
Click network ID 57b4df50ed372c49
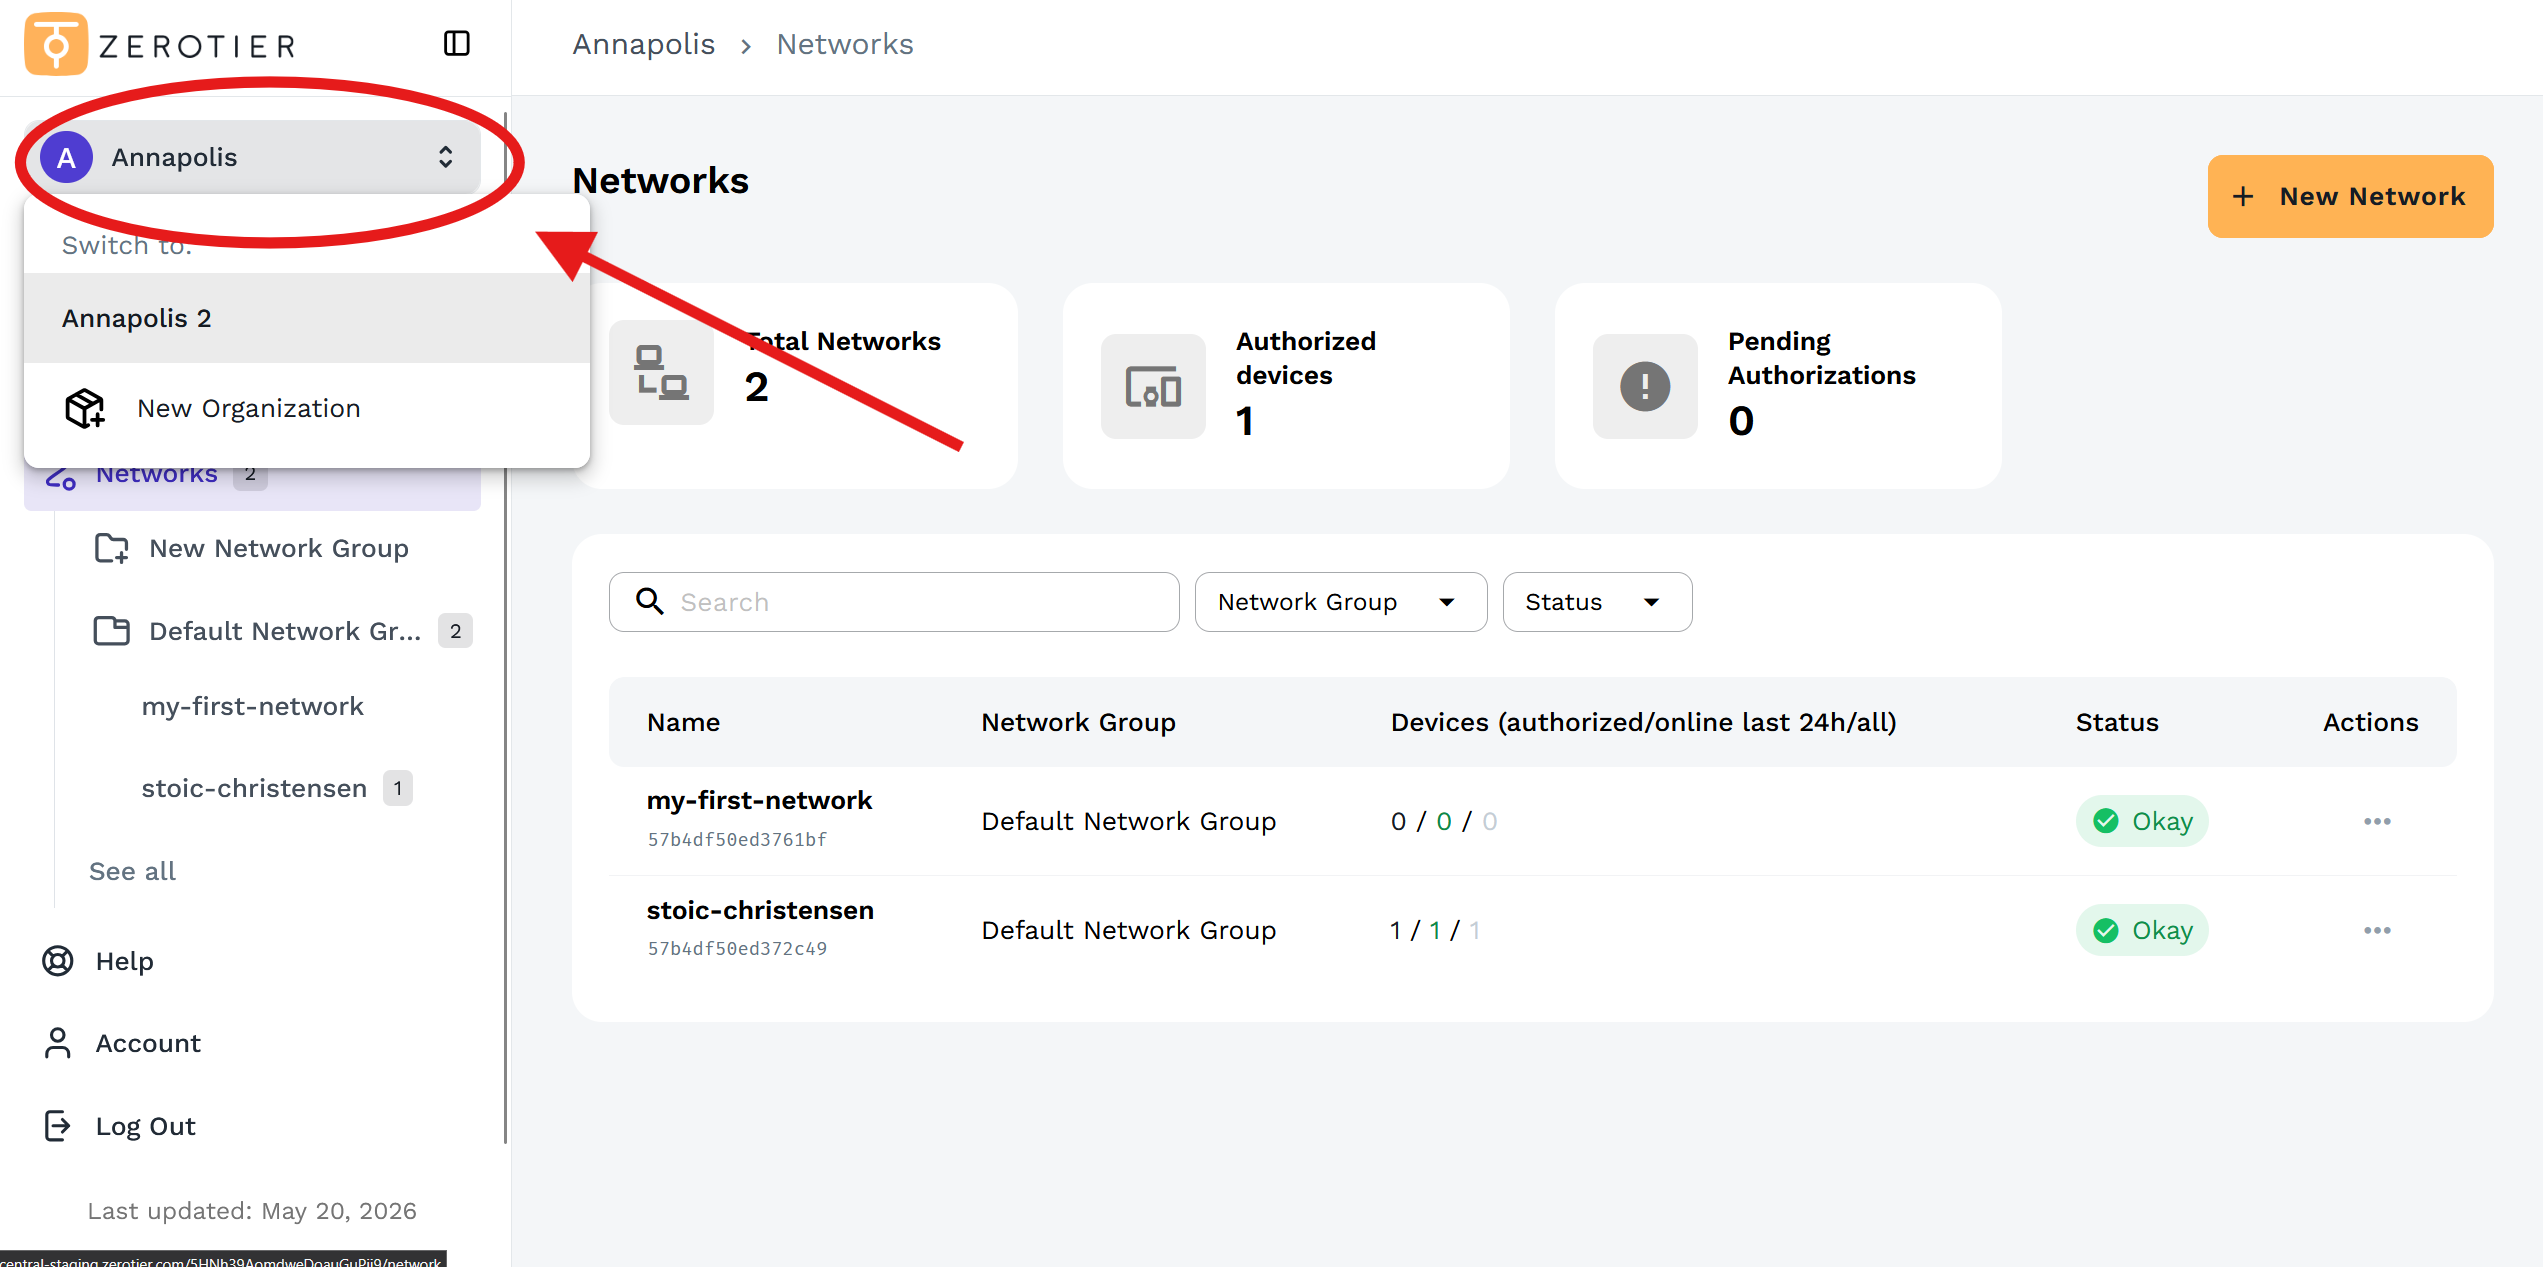737,949
